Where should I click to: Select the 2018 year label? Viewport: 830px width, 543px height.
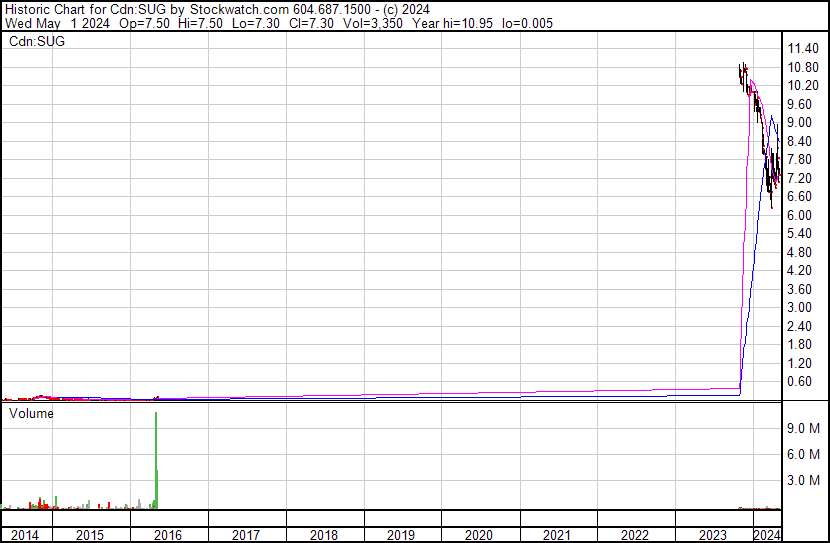323,535
